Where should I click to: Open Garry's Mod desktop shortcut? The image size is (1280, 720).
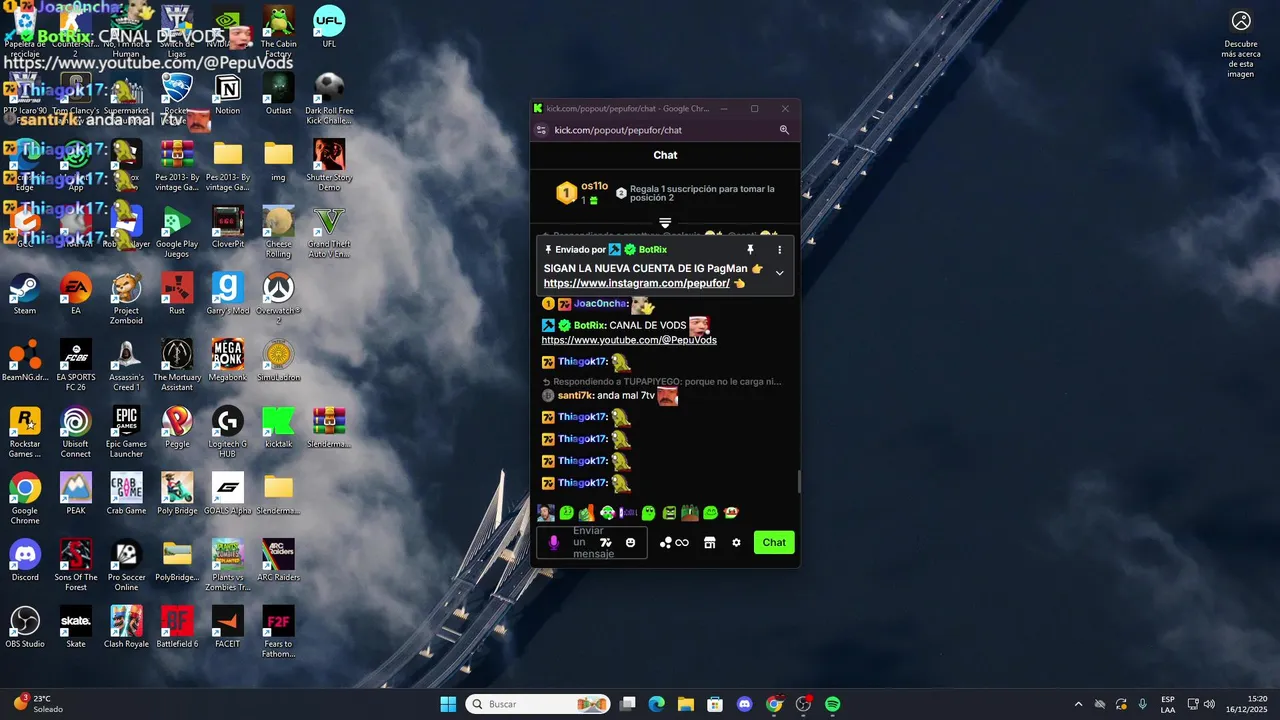tap(228, 295)
